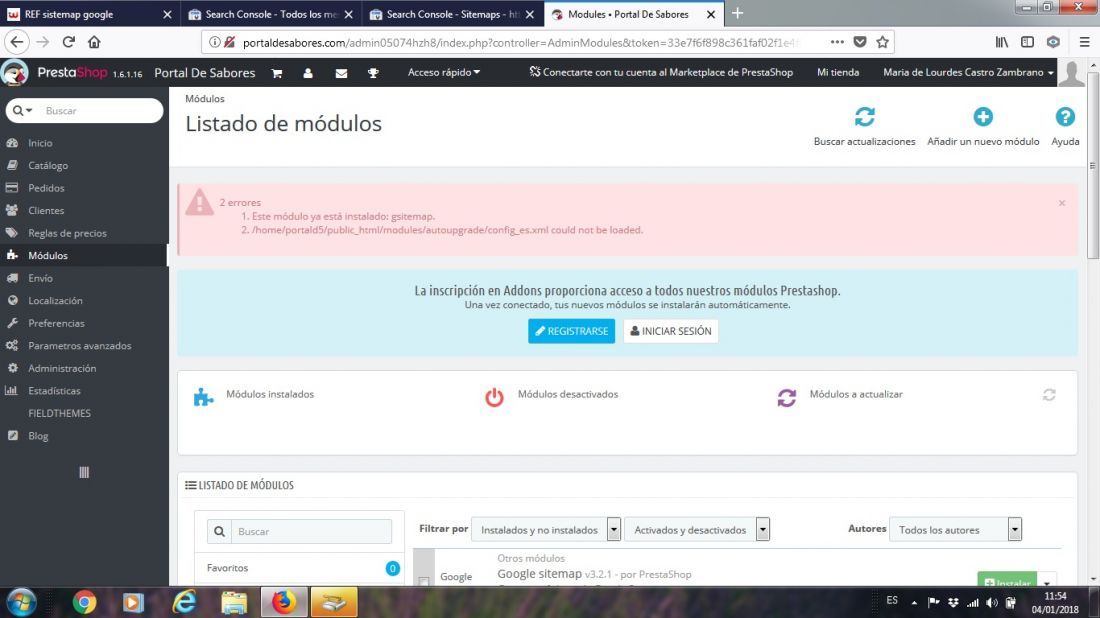This screenshot has height=618, width=1100.
Task: Open page actions three-dot menu
Action: (837, 42)
